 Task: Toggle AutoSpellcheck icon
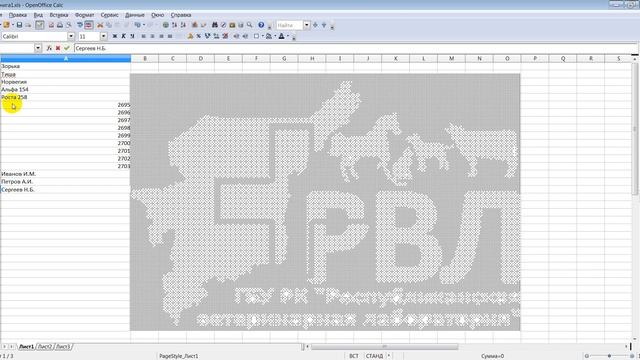click(89, 25)
